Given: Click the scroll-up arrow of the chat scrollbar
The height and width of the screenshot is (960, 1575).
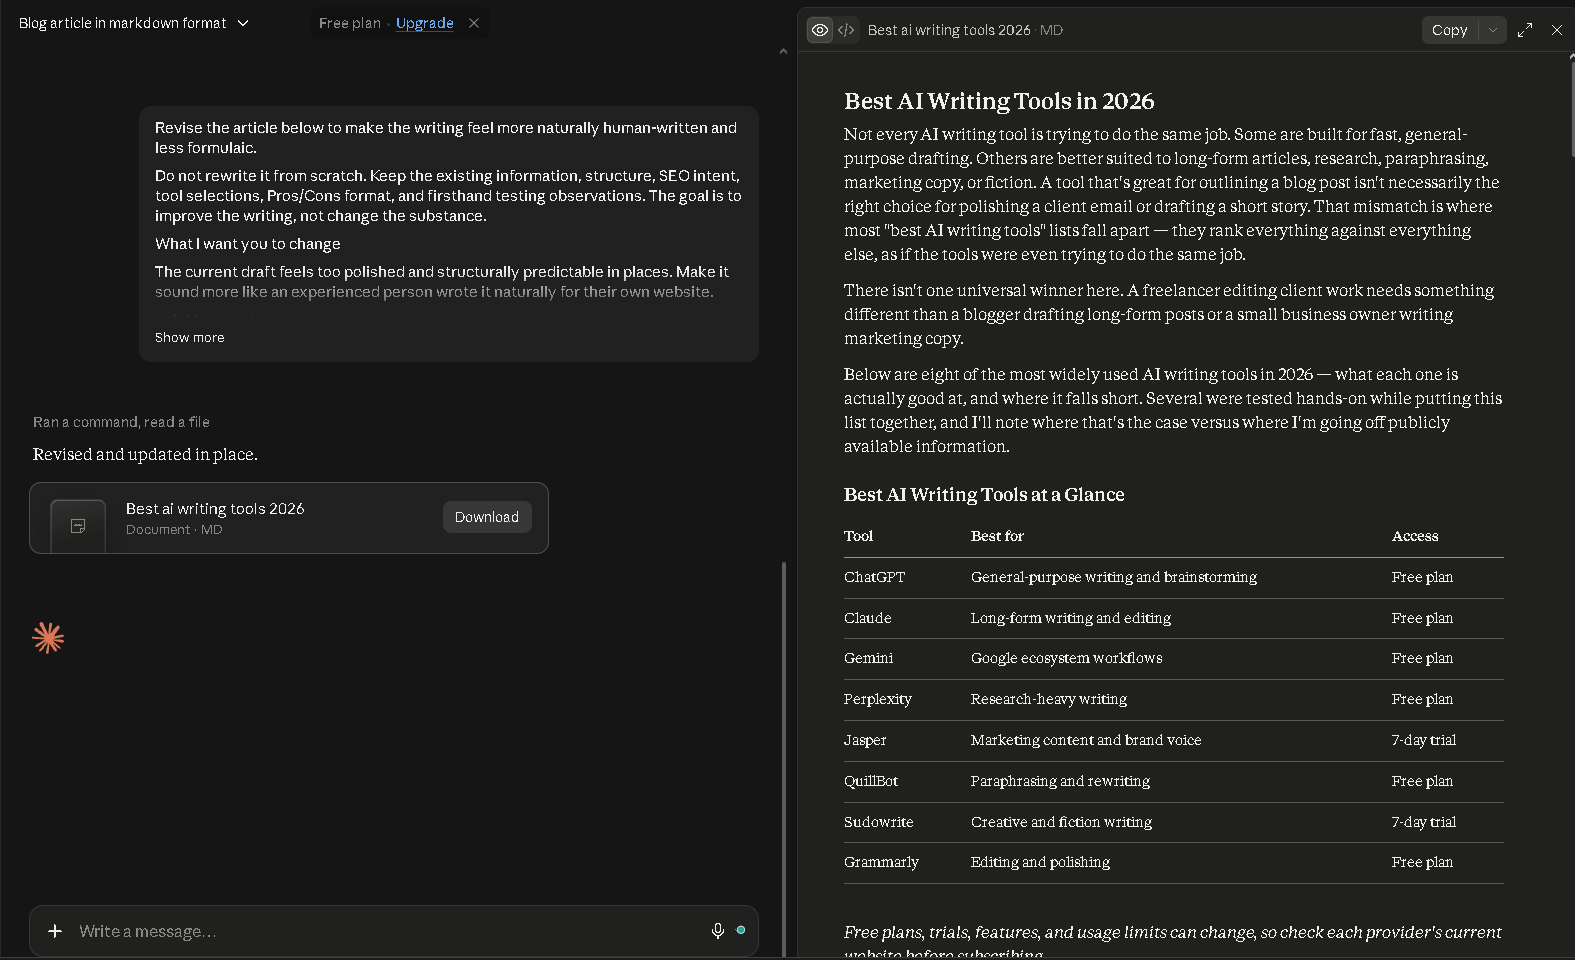Looking at the screenshot, I should tap(783, 51).
